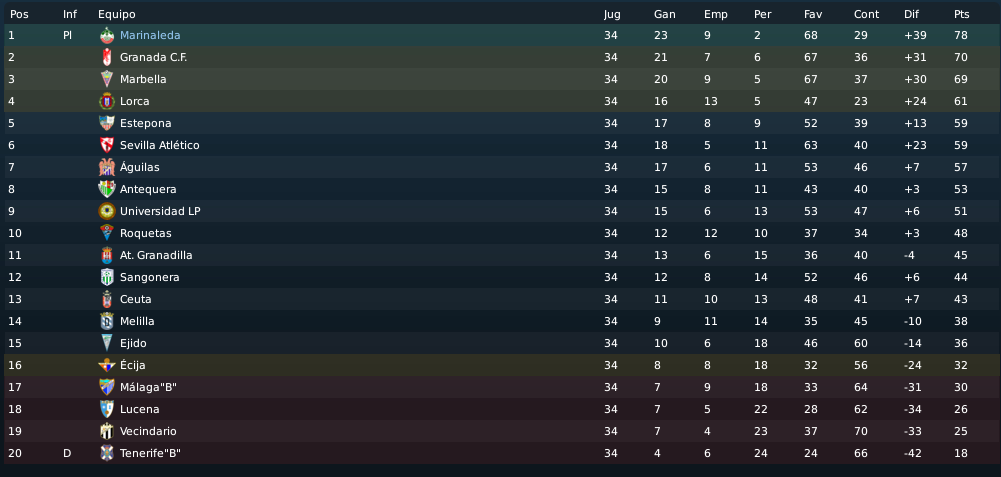Select the Málaga"B" table row
The width and height of the screenshot is (1001, 477).
coord(500,387)
